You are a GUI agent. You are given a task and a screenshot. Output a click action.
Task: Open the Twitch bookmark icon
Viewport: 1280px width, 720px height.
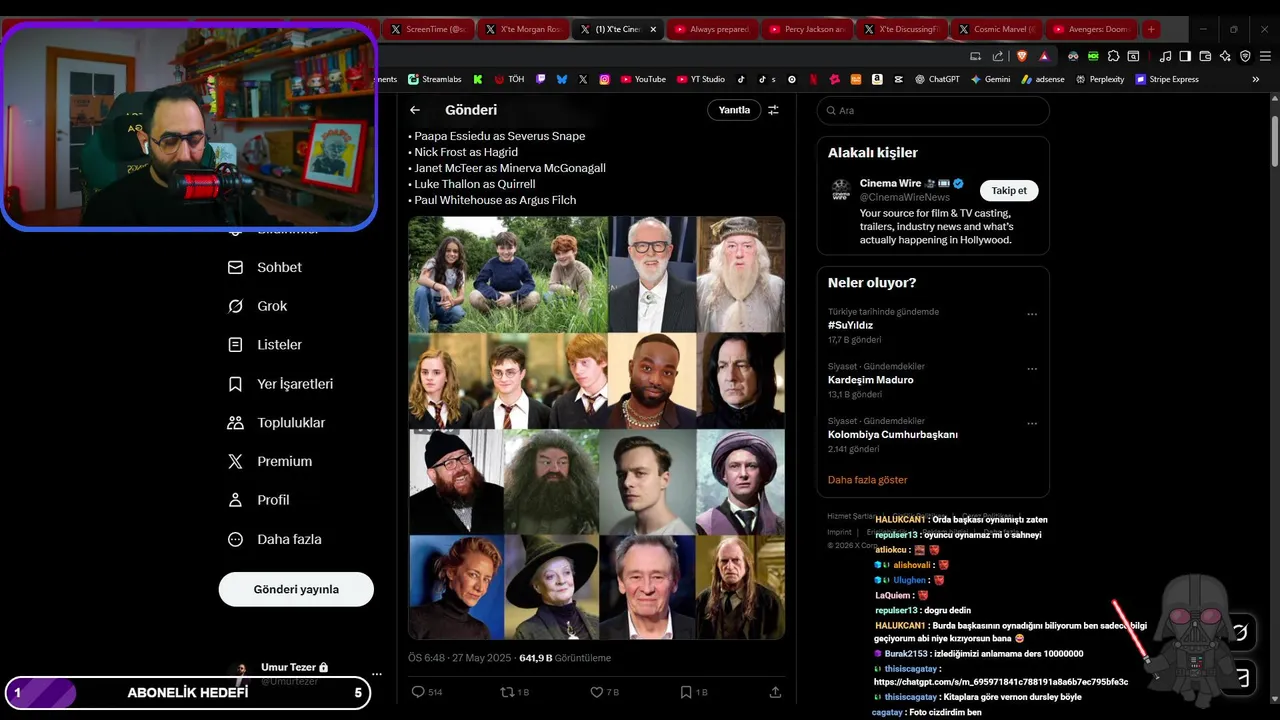pyautogui.click(x=541, y=79)
